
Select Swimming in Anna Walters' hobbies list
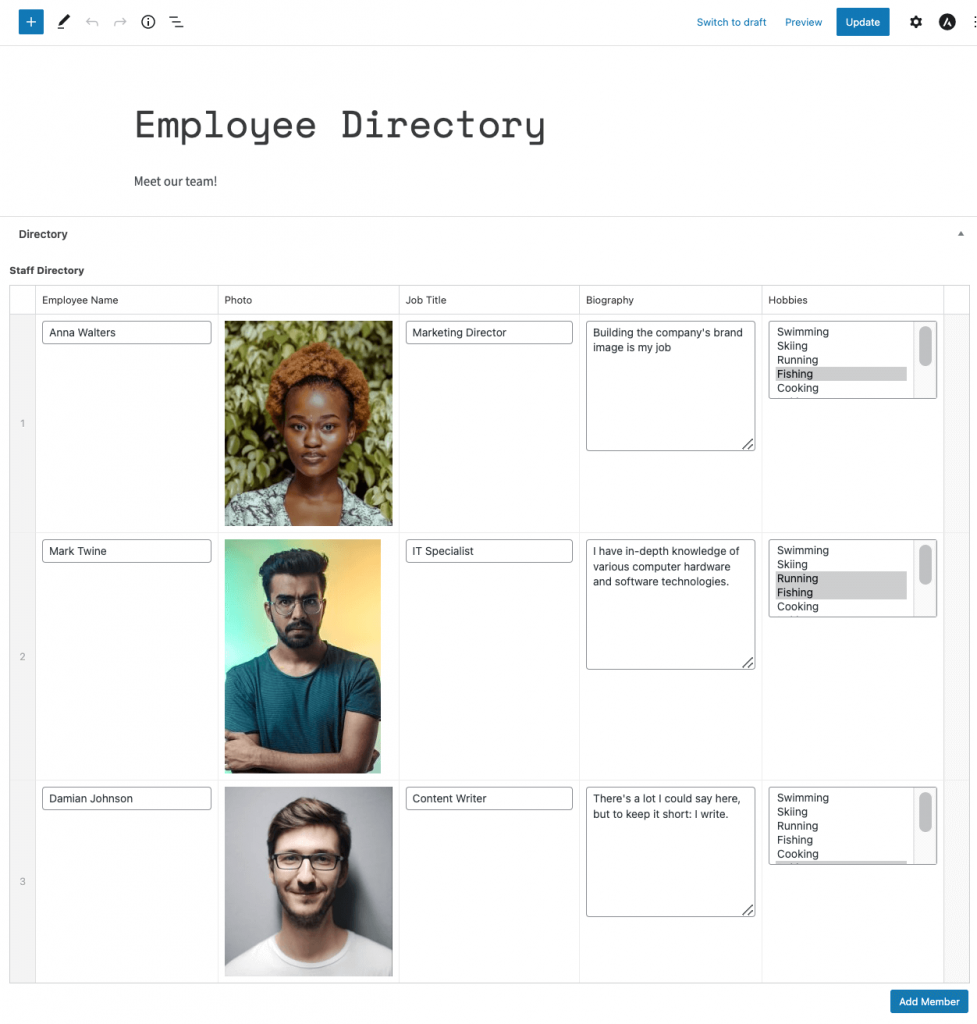[x=841, y=332]
